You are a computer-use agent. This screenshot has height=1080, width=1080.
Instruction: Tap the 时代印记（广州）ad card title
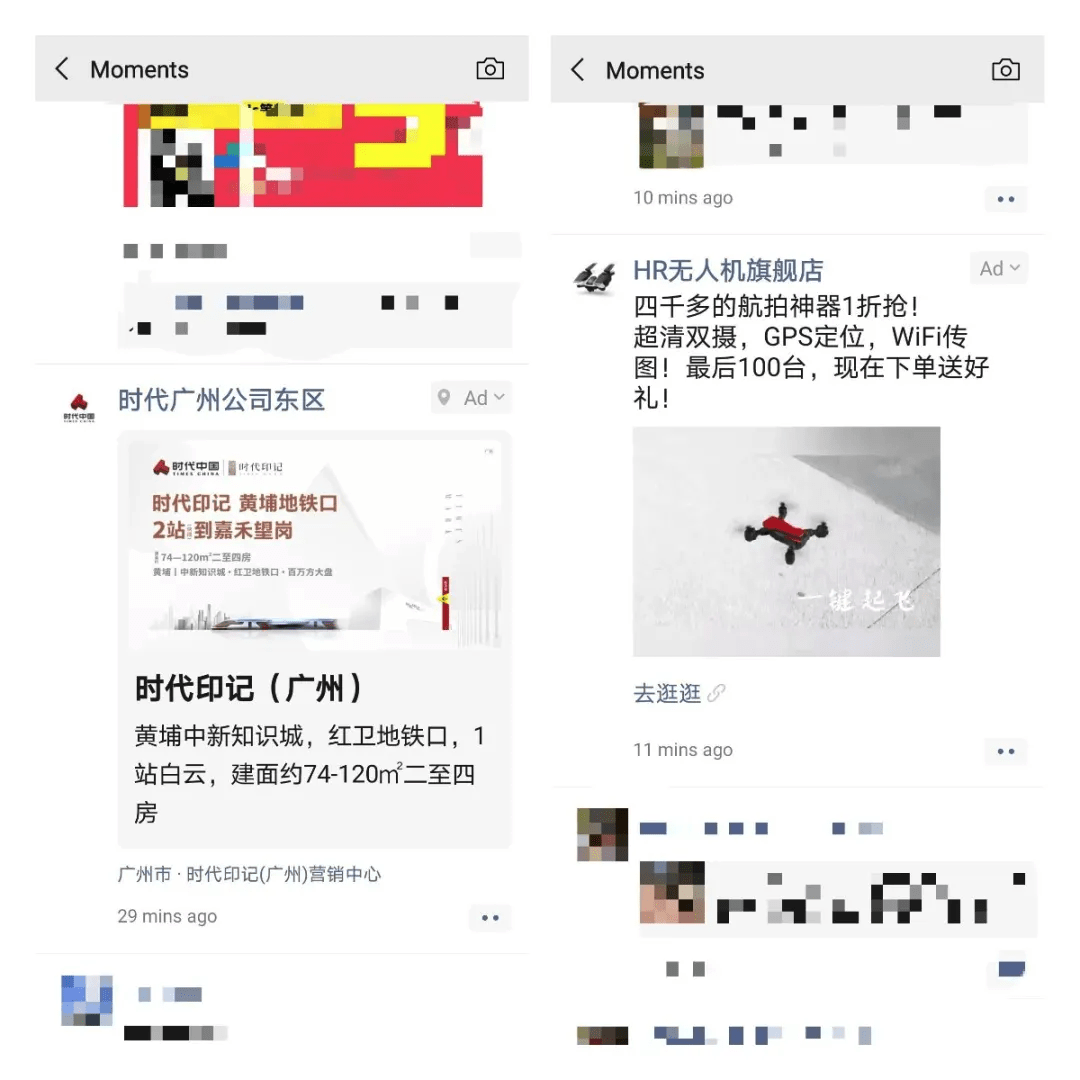click(x=248, y=688)
